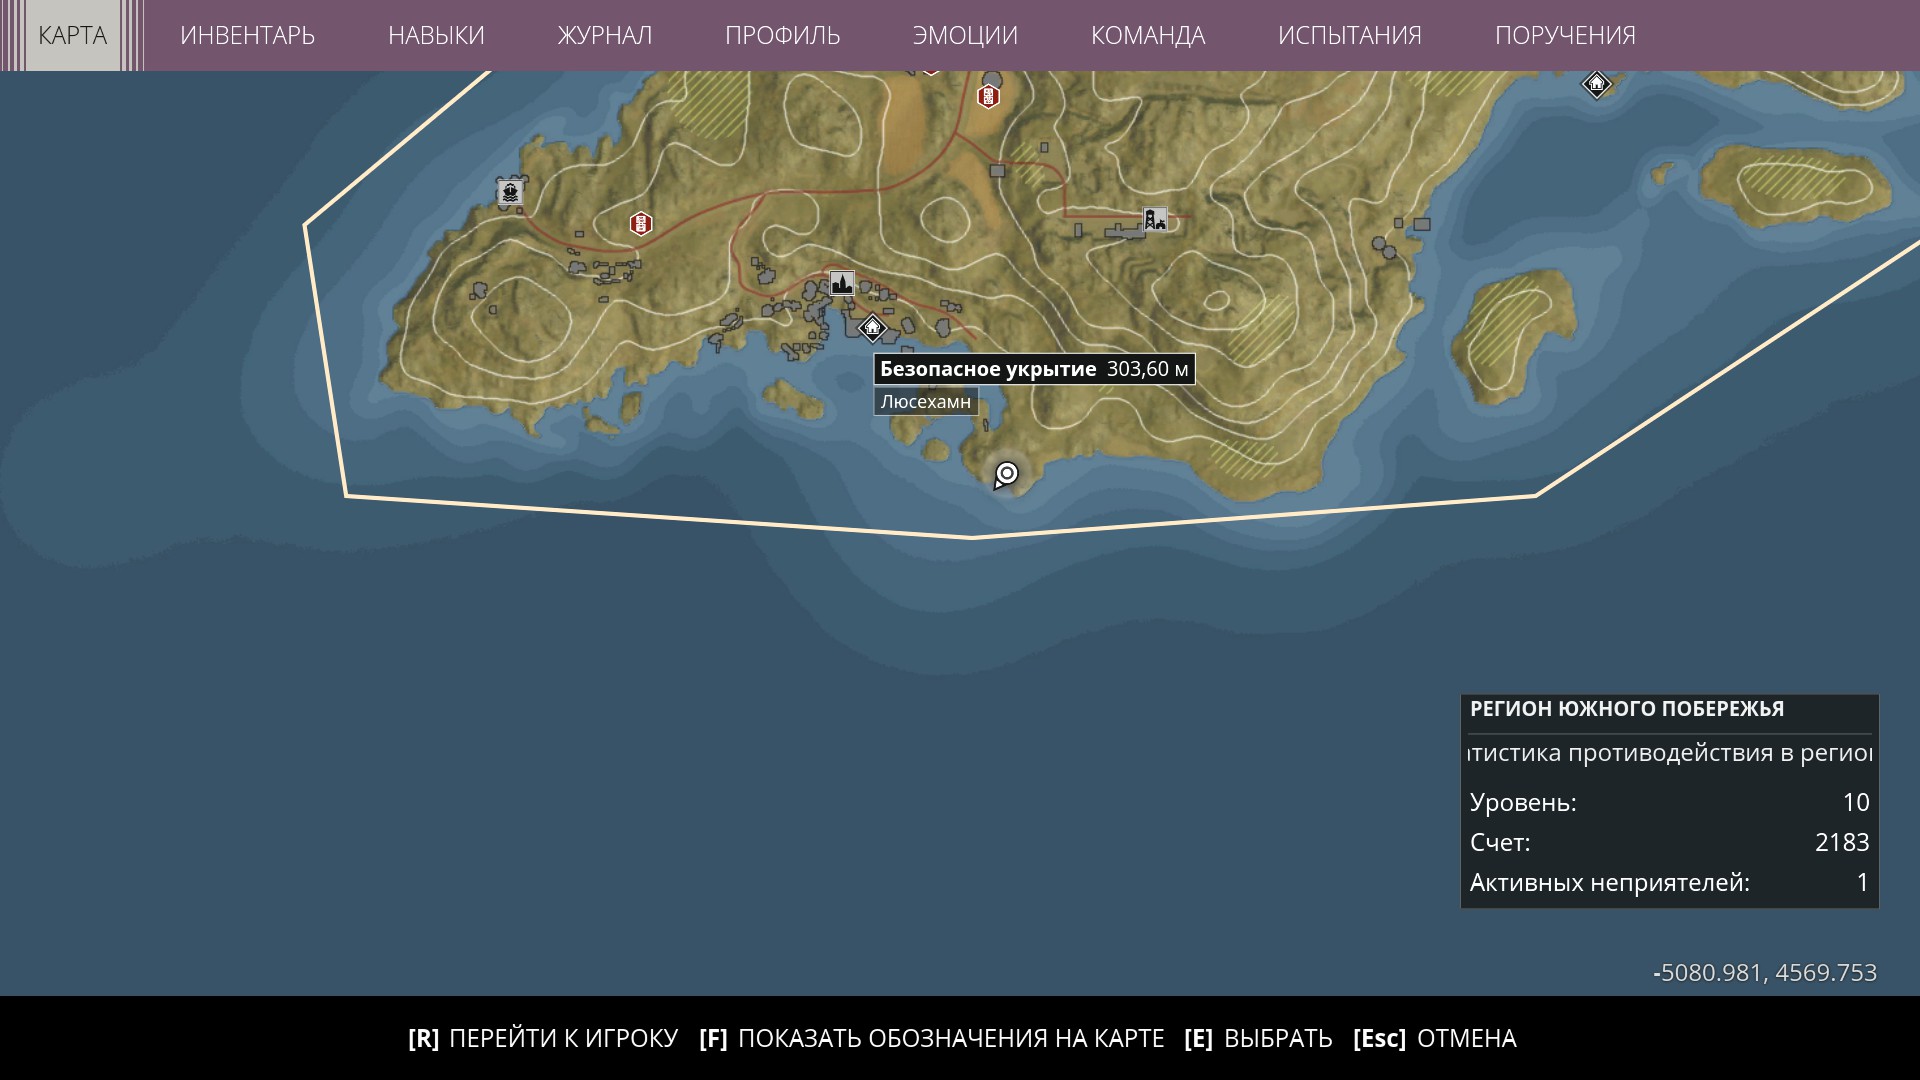Select the Люсехамн safe house marker
Viewport: 1920px width, 1080px height.
tap(873, 327)
